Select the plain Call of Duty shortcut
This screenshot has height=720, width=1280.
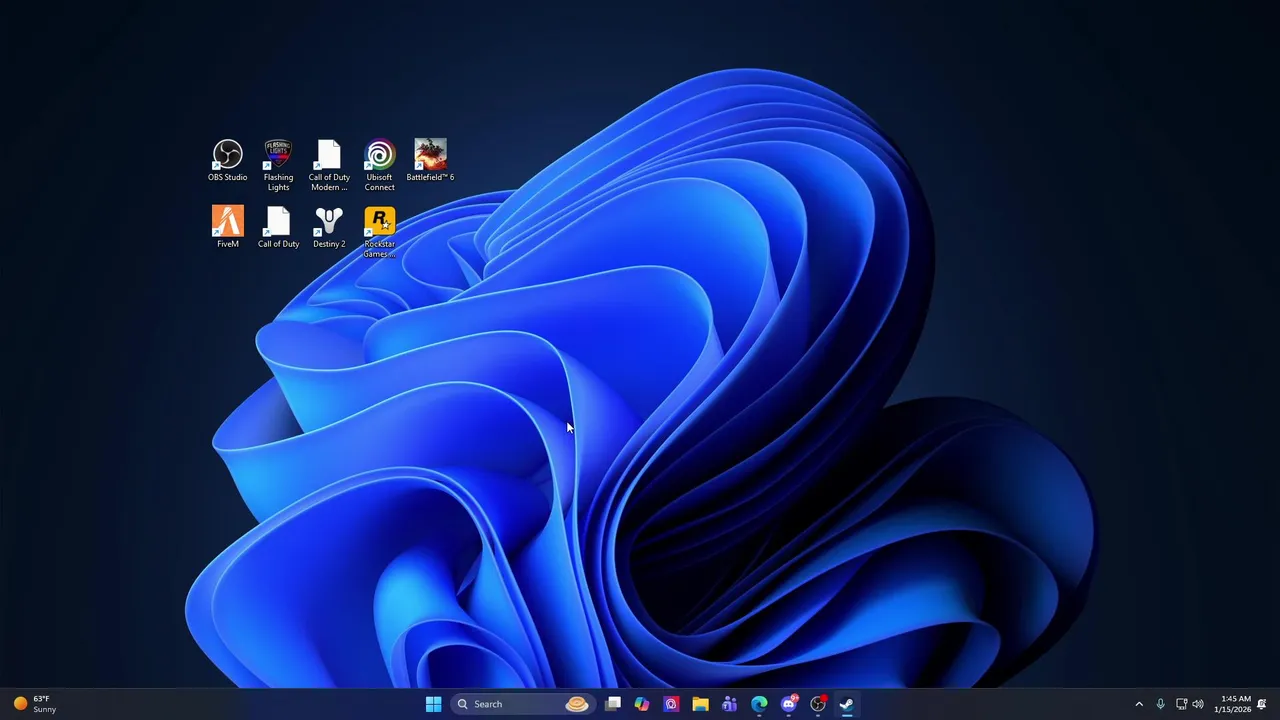point(278,227)
